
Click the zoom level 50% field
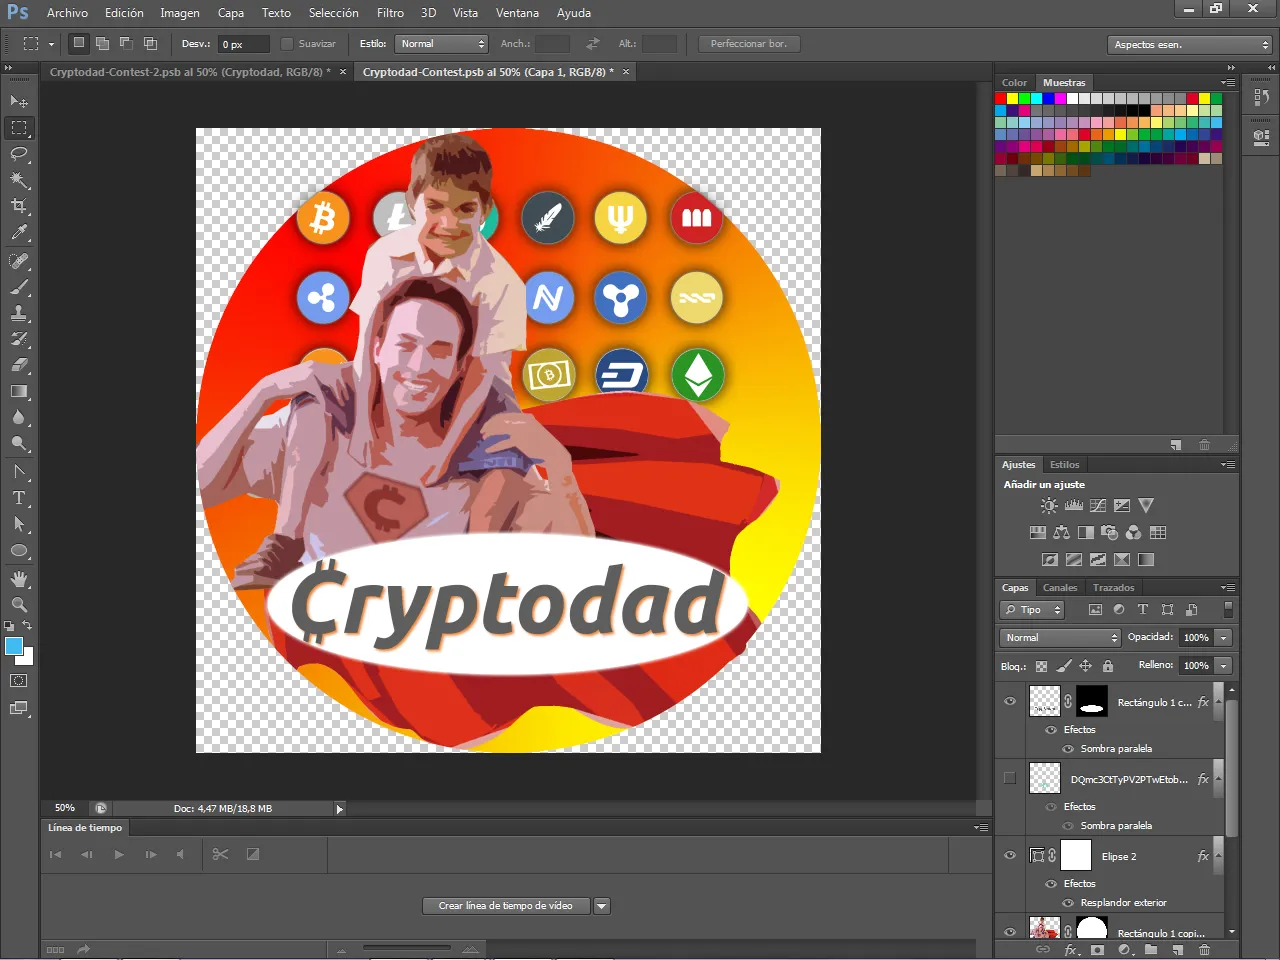coord(65,808)
